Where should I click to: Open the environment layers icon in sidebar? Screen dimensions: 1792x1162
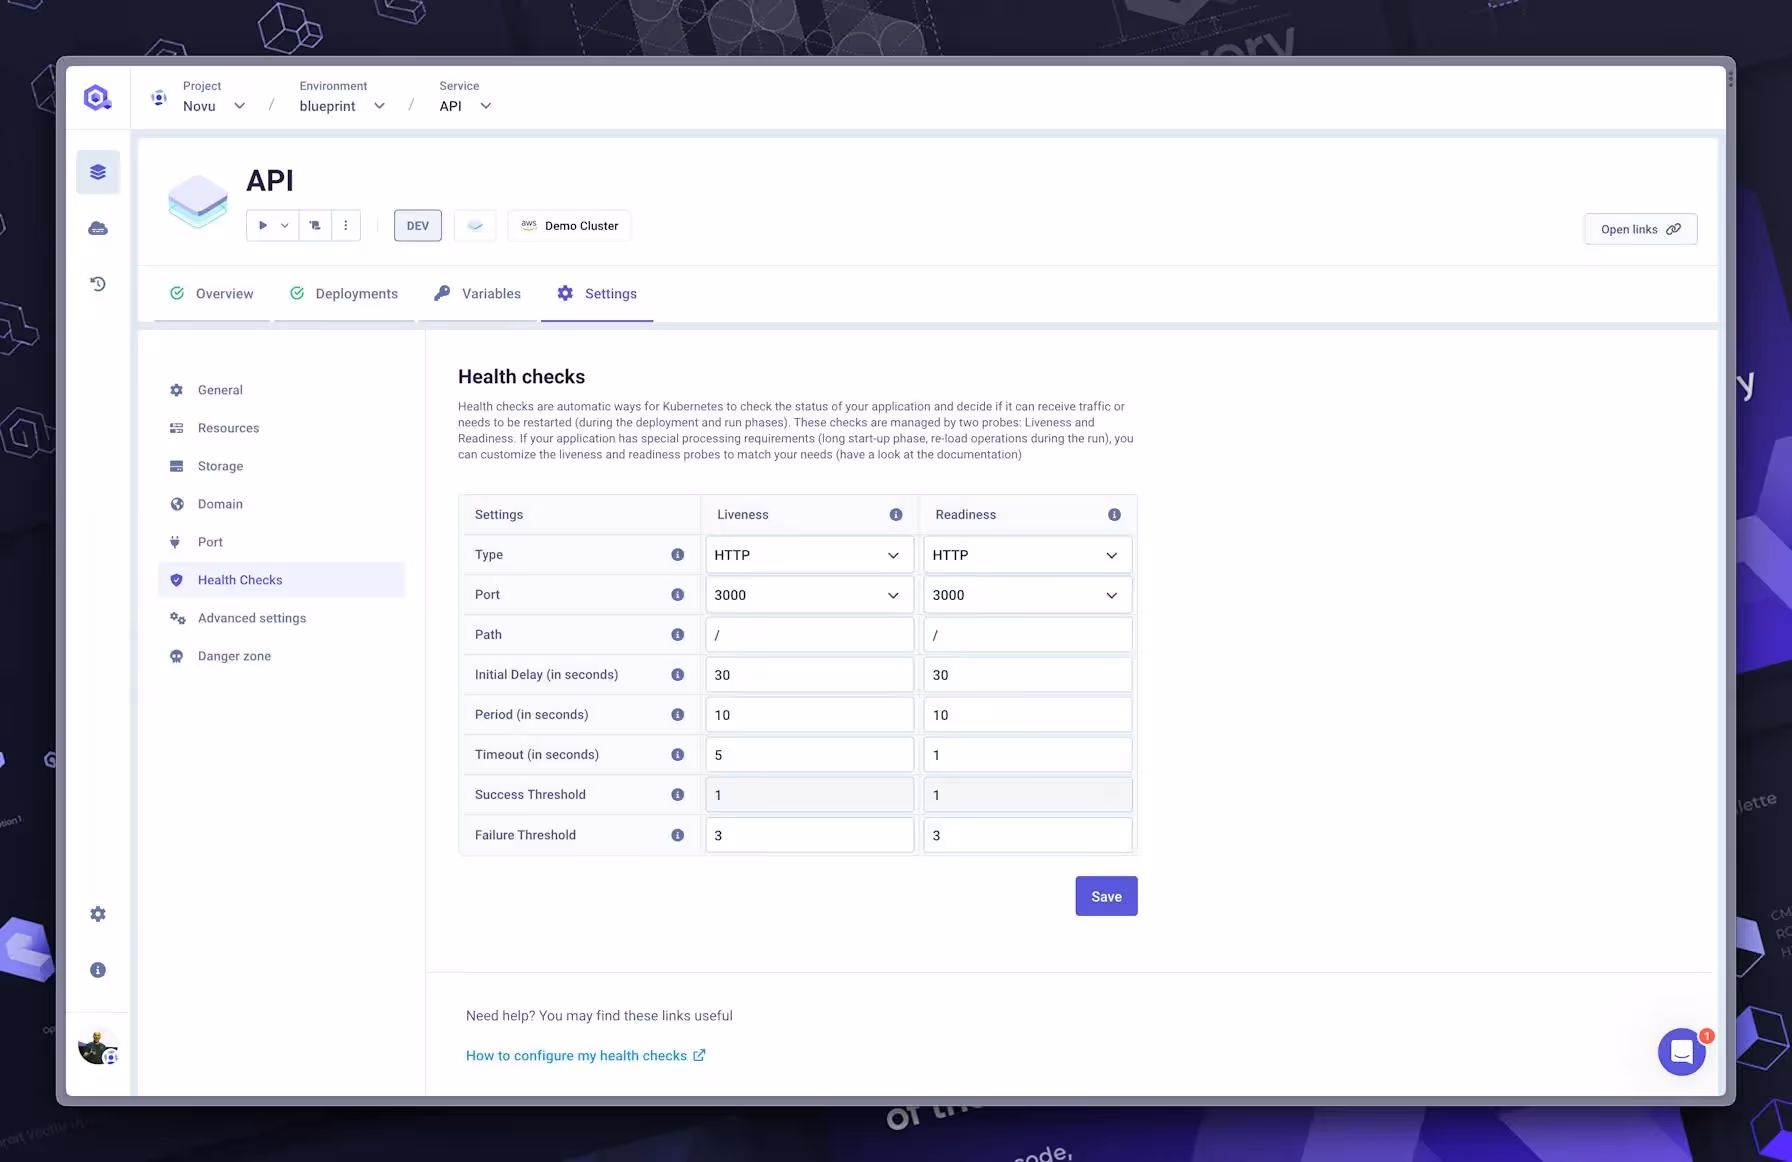pos(97,170)
